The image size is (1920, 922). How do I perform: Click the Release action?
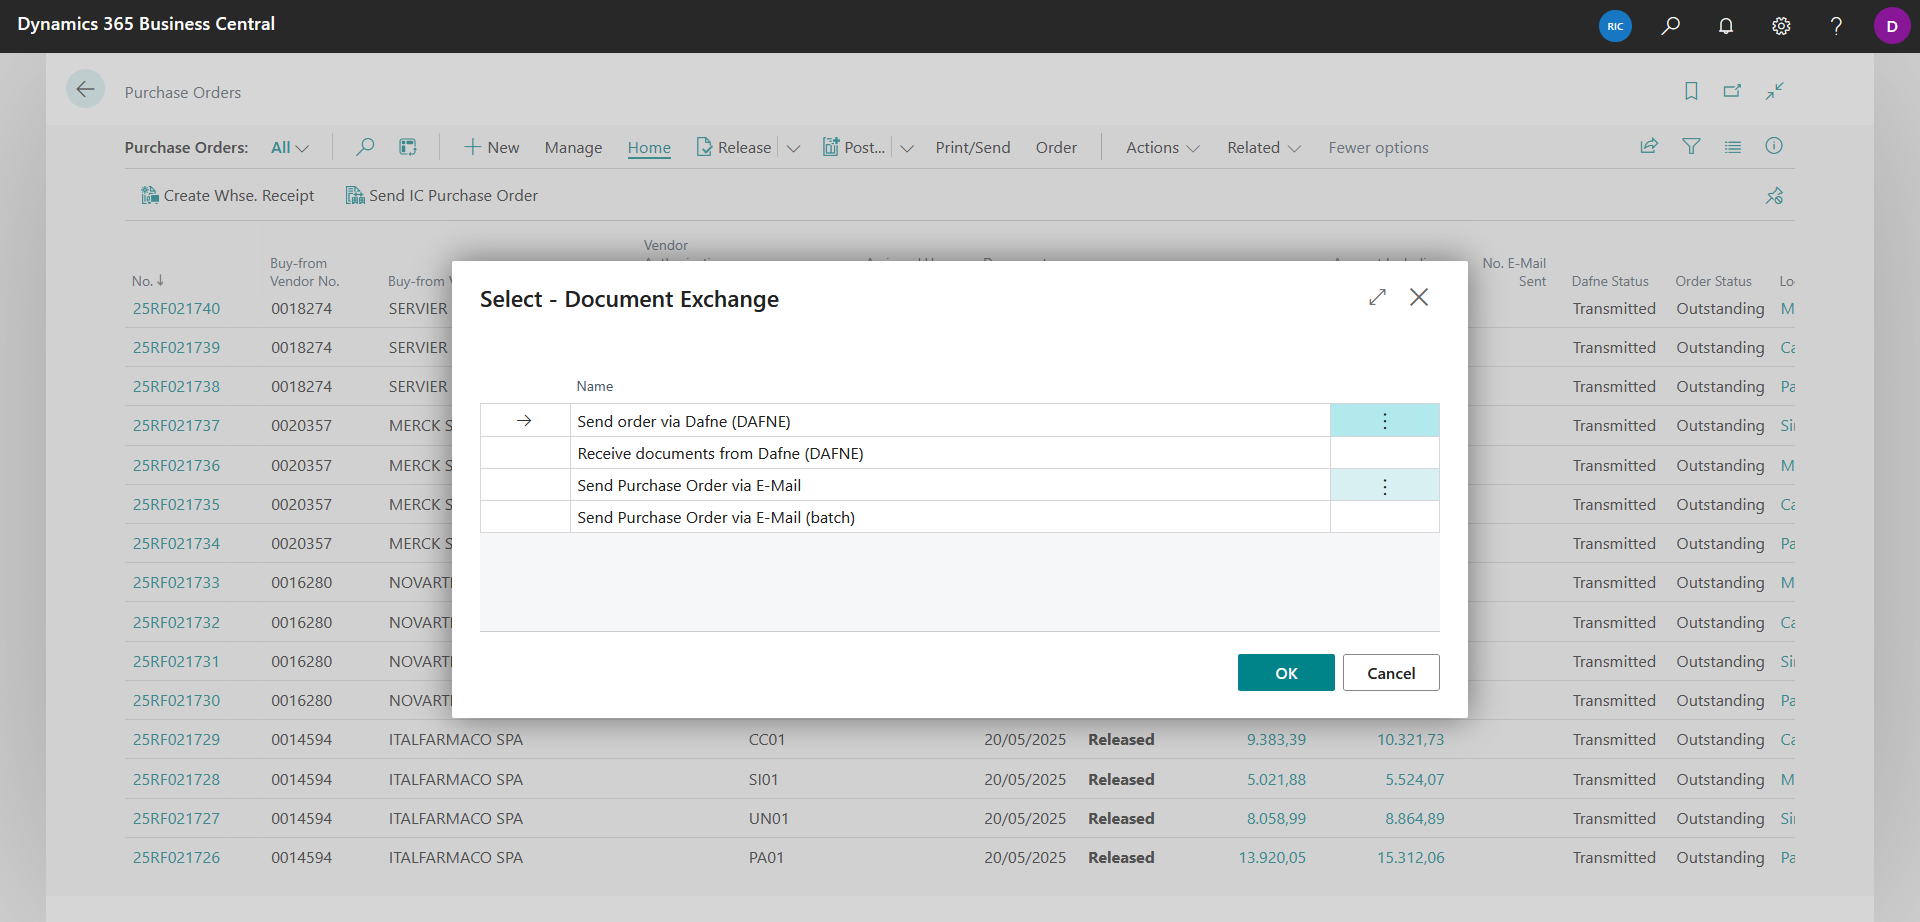(734, 147)
